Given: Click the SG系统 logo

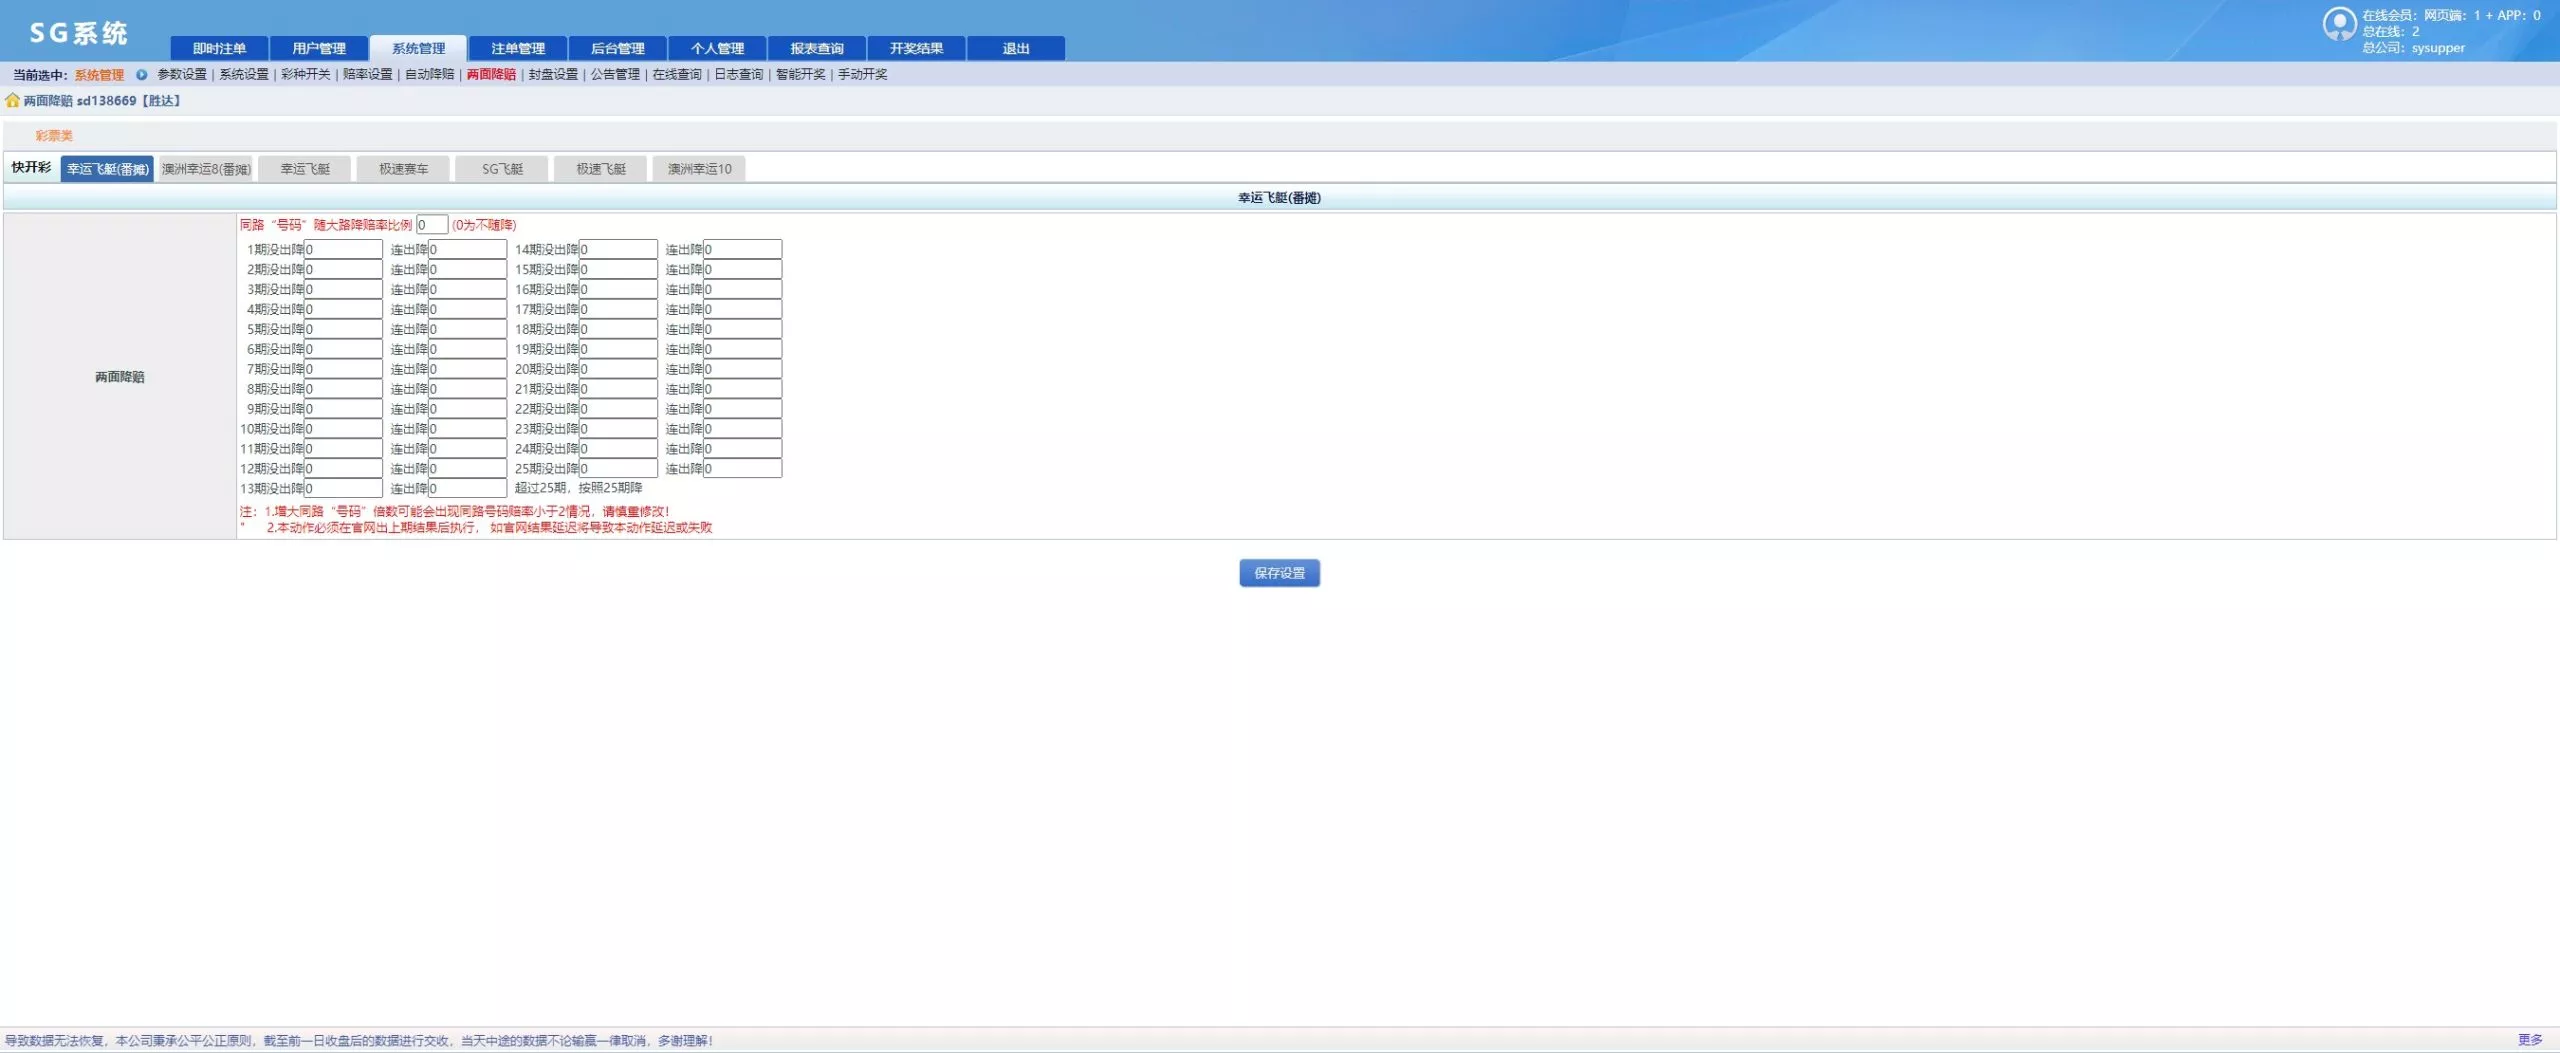Looking at the screenshot, I should [x=78, y=33].
